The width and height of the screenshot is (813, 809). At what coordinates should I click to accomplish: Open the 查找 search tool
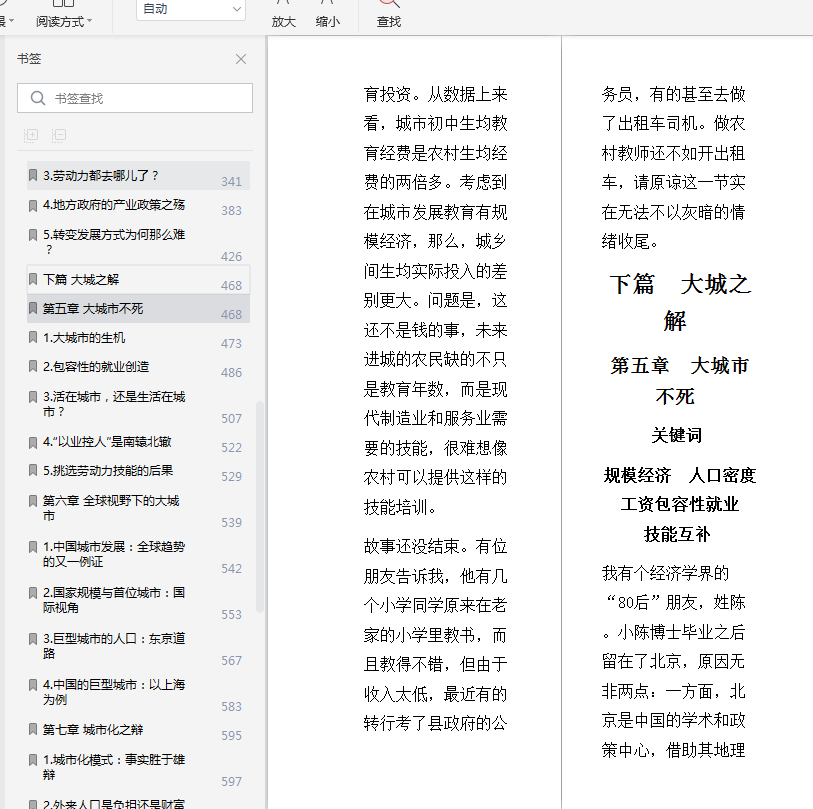tap(389, 15)
